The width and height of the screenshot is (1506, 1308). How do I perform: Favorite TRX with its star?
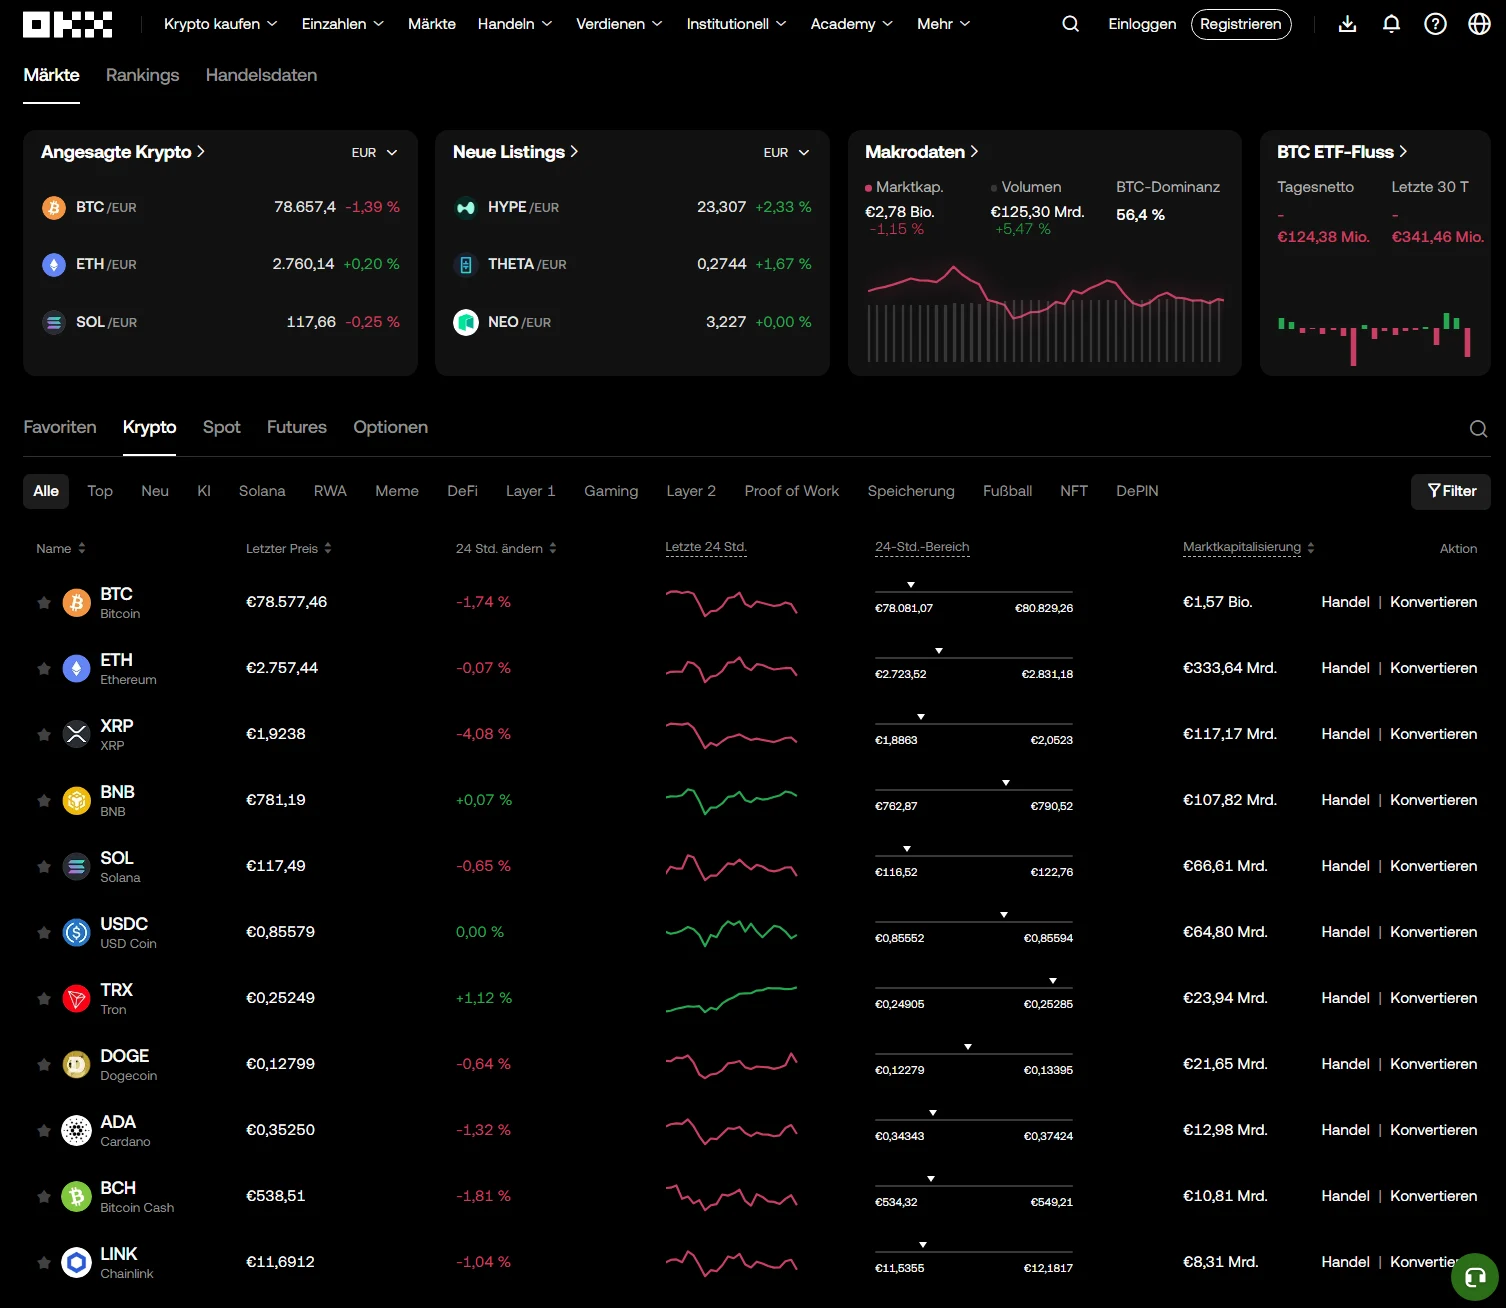44,999
